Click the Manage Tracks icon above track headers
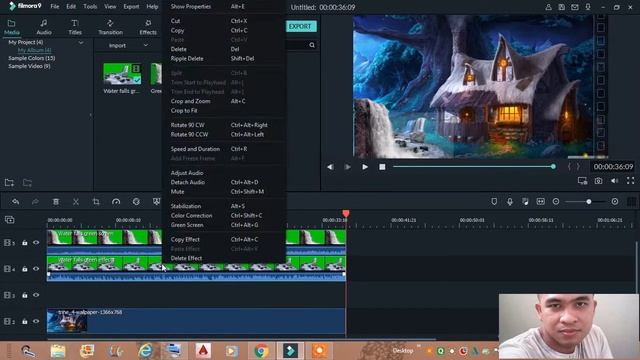Image resolution: width=640 pixels, height=360 pixels. tap(9, 220)
